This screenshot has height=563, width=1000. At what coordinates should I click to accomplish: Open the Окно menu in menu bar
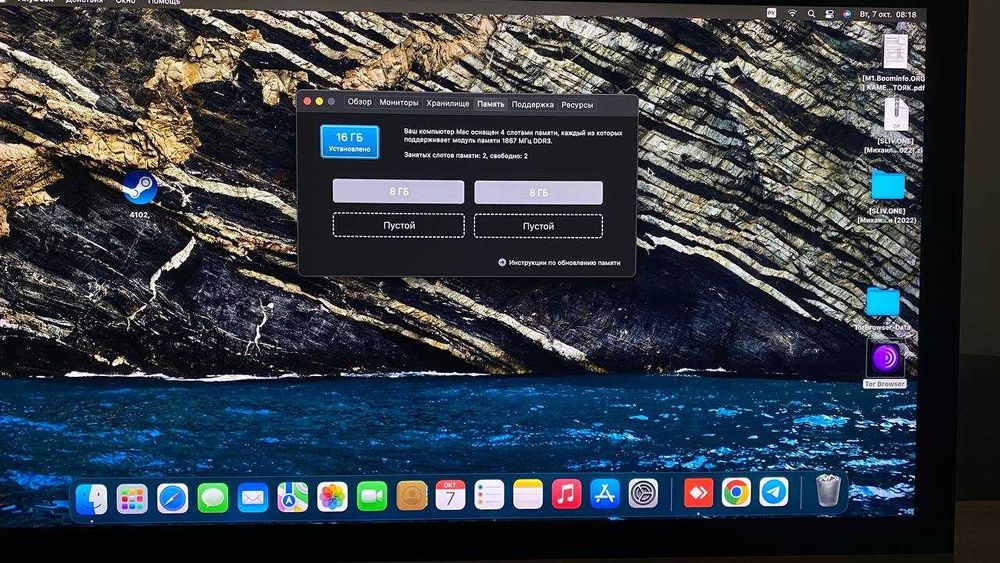[x=125, y=1]
